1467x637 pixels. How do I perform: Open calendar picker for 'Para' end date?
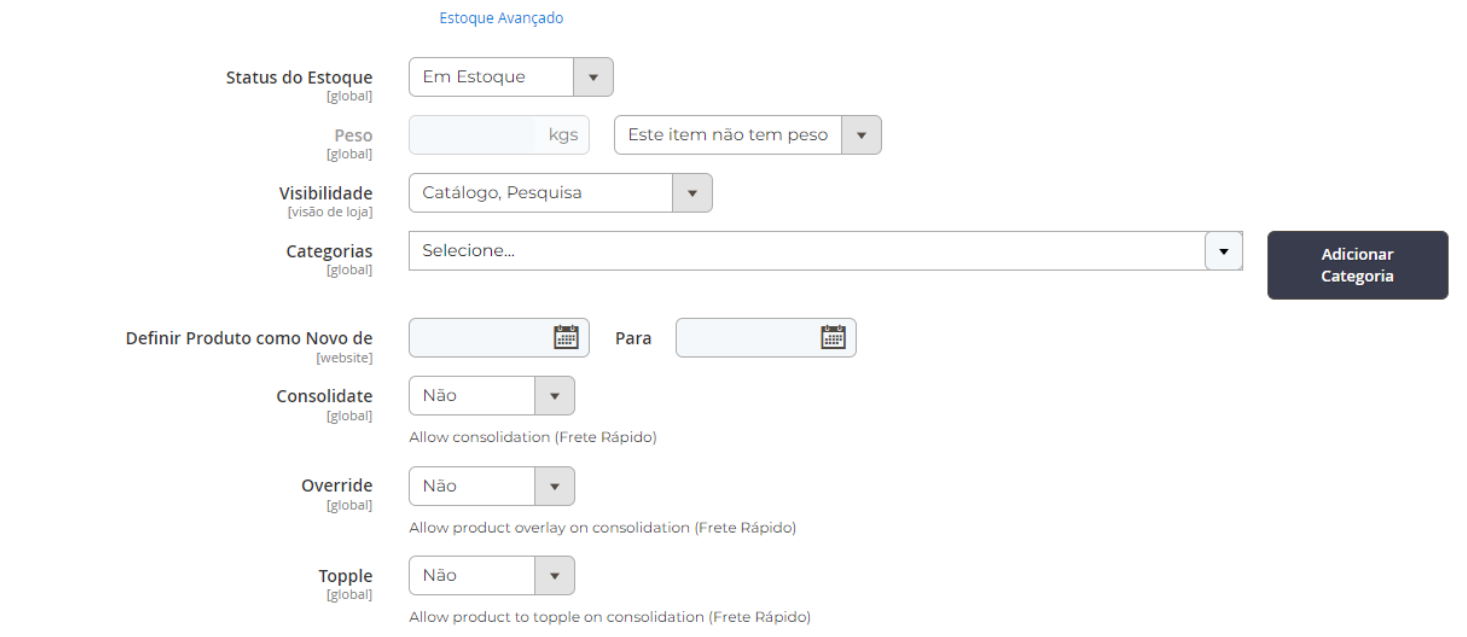click(833, 337)
